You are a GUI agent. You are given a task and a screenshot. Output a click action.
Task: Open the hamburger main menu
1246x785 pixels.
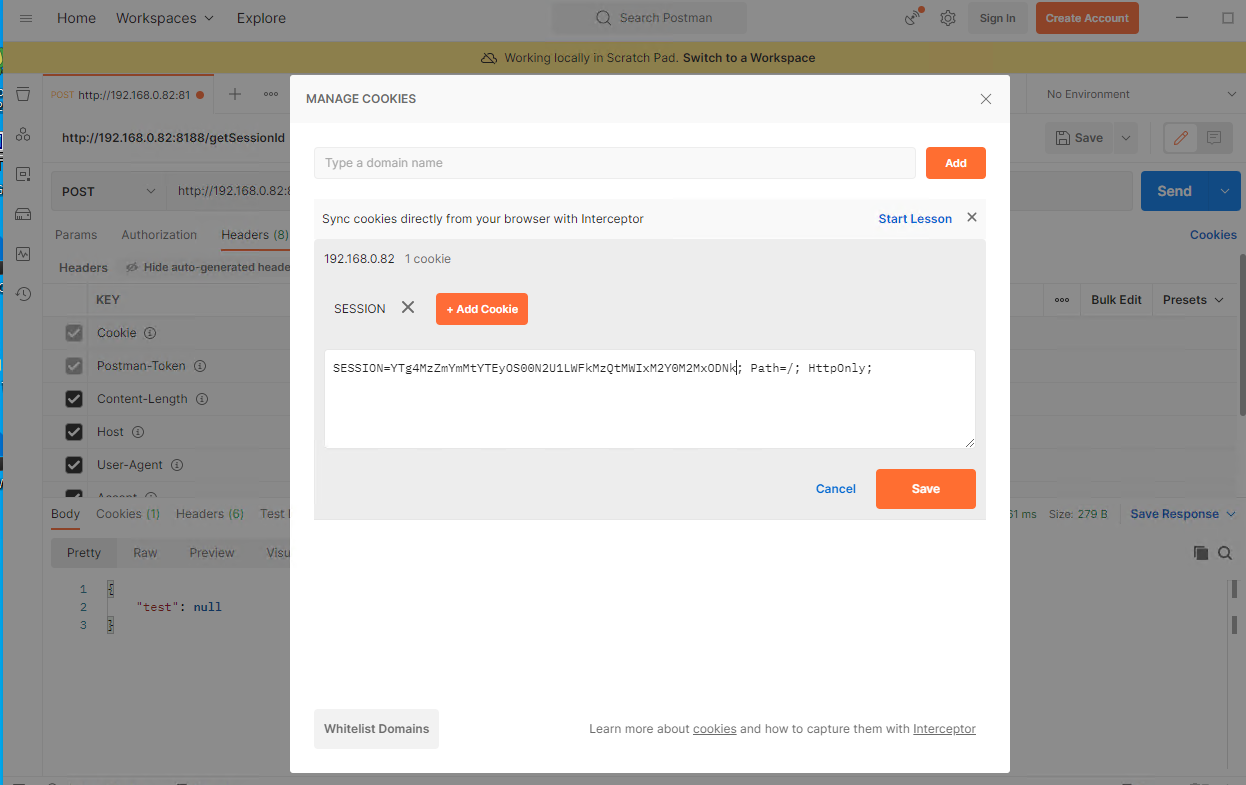click(x=26, y=18)
